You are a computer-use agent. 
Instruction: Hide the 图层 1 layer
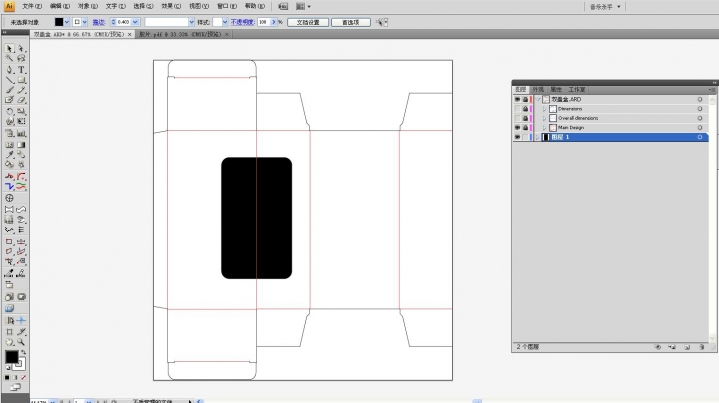pyautogui.click(x=517, y=138)
